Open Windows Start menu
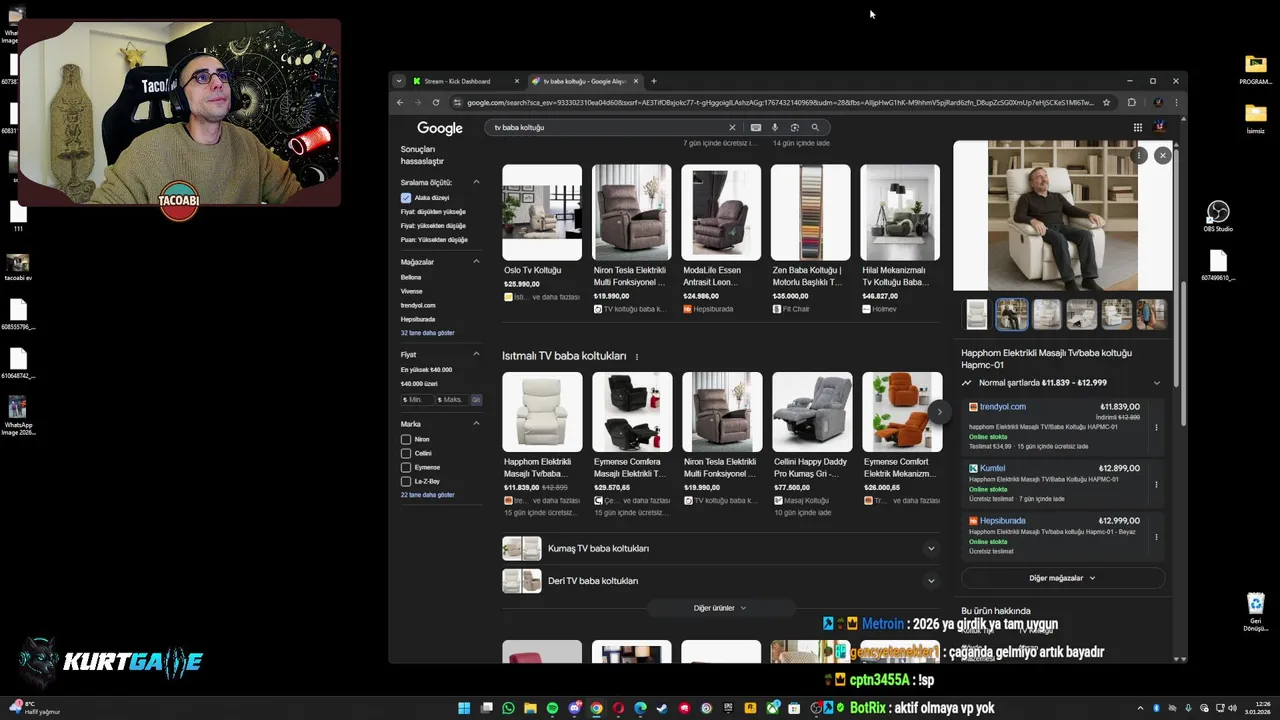This screenshot has width=1280, height=720. click(x=464, y=708)
